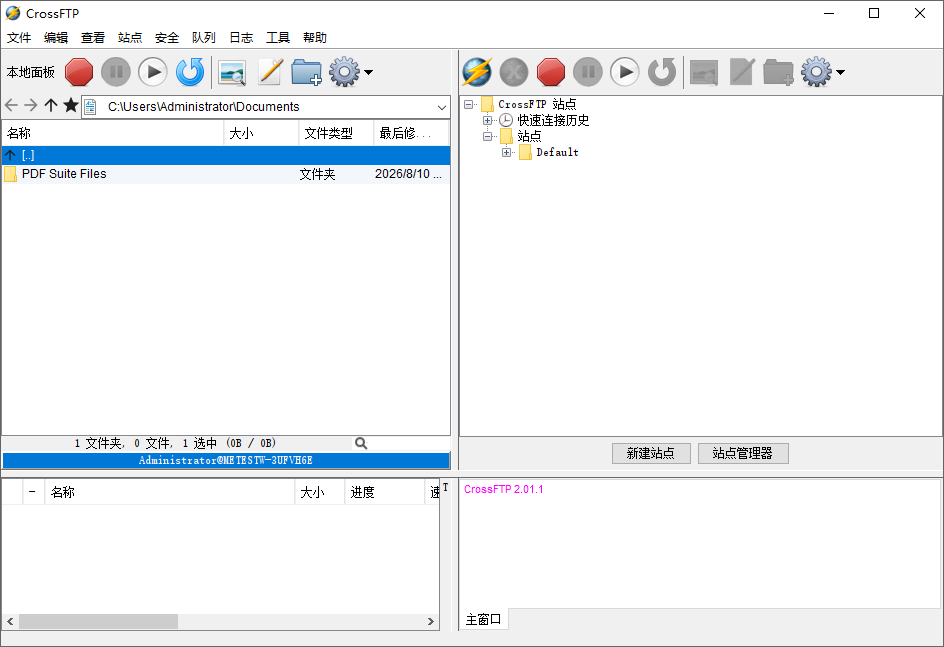This screenshot has width=944, height=647.
Task: Click the queue horizontal scrollbar thumb
Action: (98, 621)
